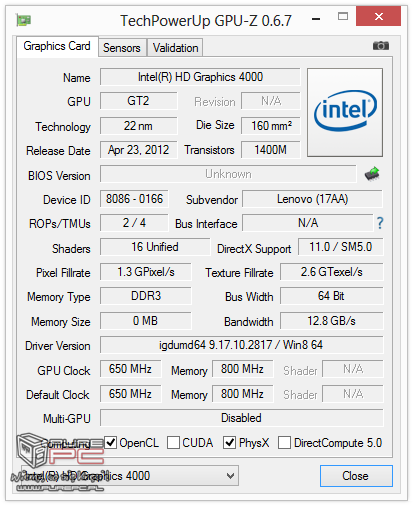Close window with red X button
Image resolution: width=416 pixels, height=508 pixels.
click(x=378, y=16)
